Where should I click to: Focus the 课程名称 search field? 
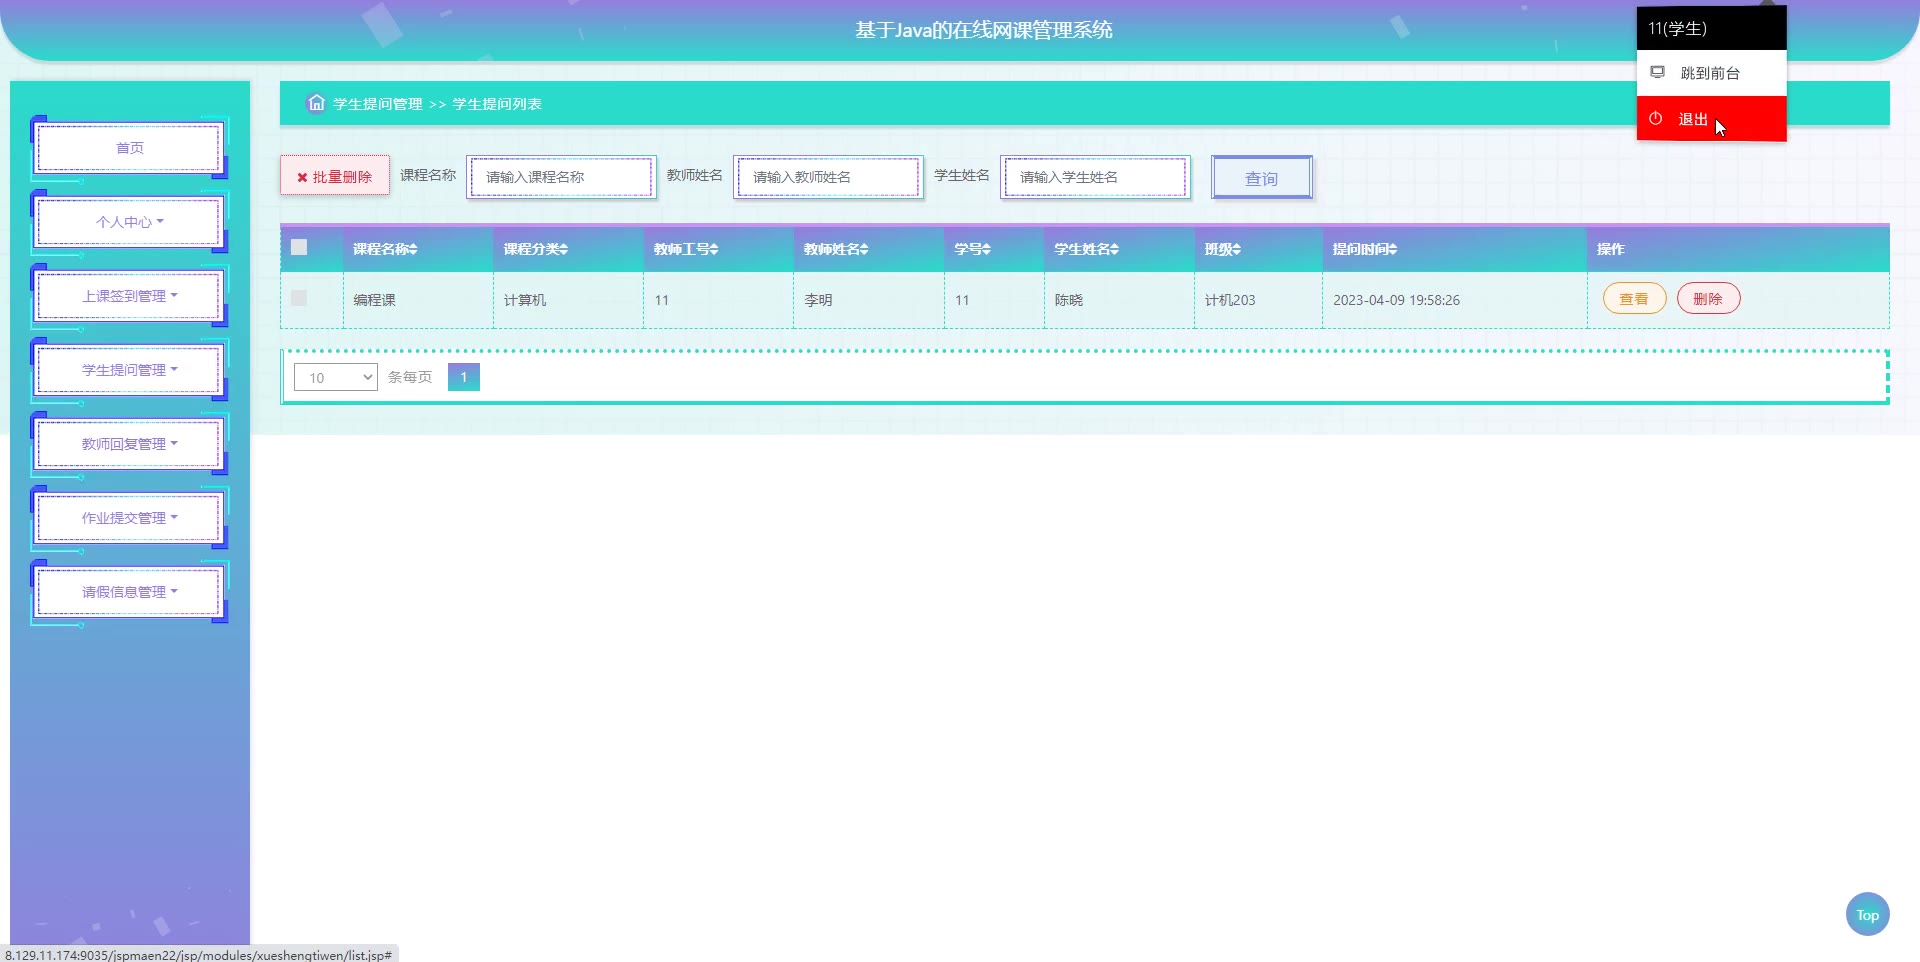pos(561,177)
